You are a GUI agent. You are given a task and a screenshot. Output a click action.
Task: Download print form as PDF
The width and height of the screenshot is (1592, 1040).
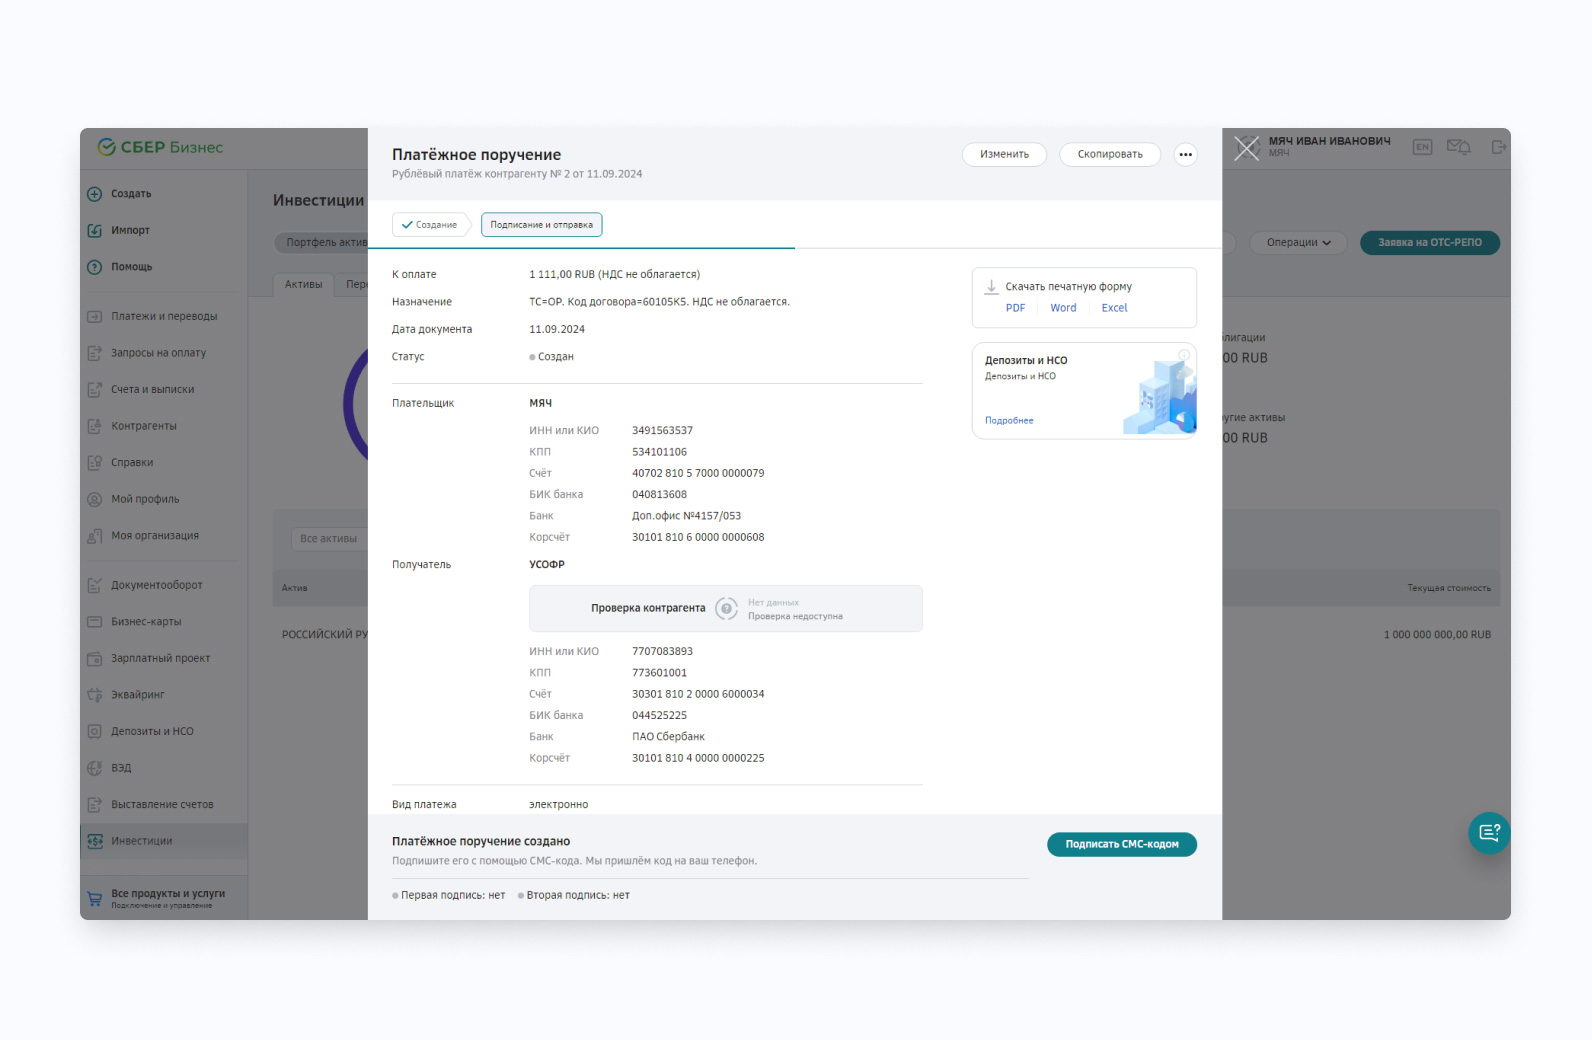click(x=1015, y=308)
